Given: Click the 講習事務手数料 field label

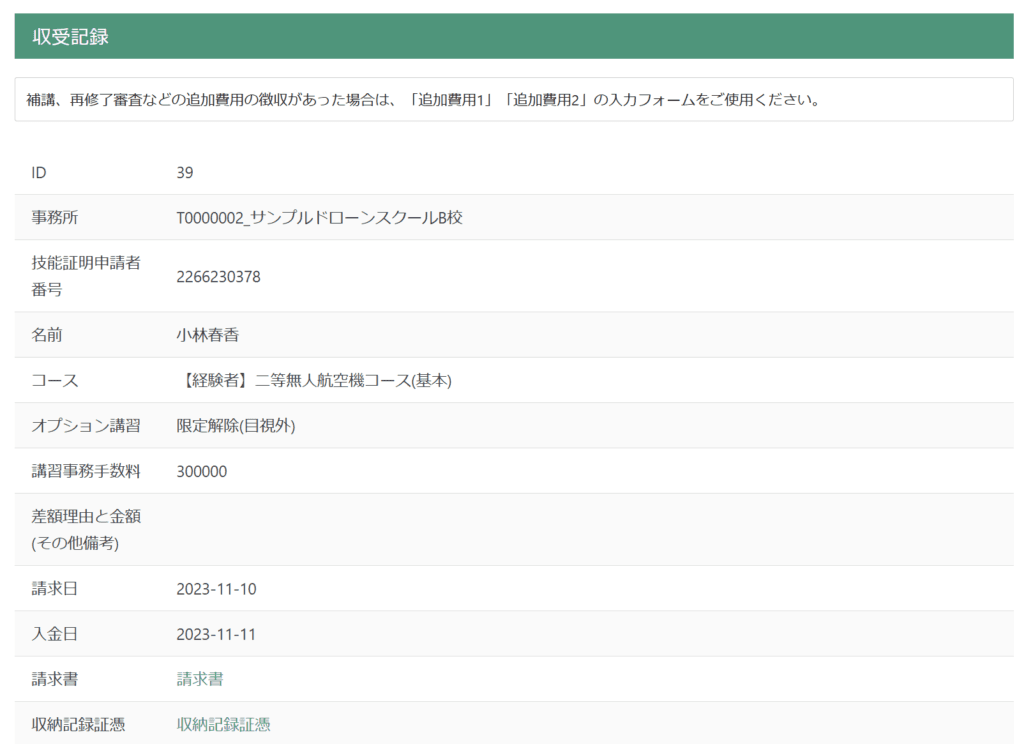Looking at the screenshot, I should pos(86,471).
